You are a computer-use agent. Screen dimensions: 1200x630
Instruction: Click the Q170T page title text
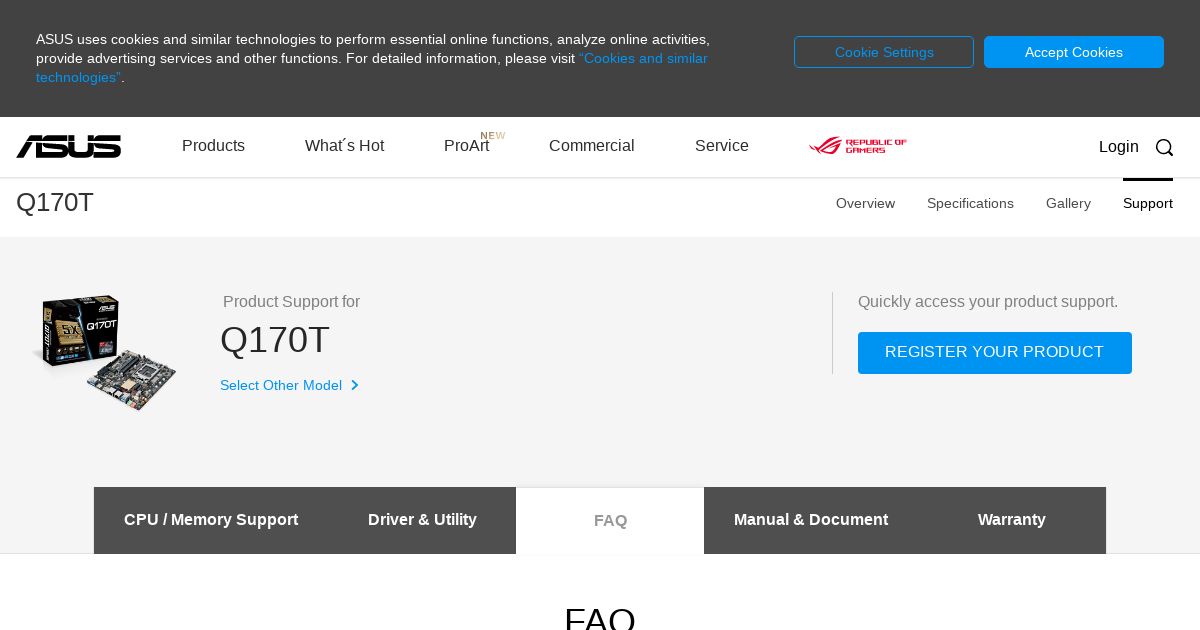pos(55,202)
